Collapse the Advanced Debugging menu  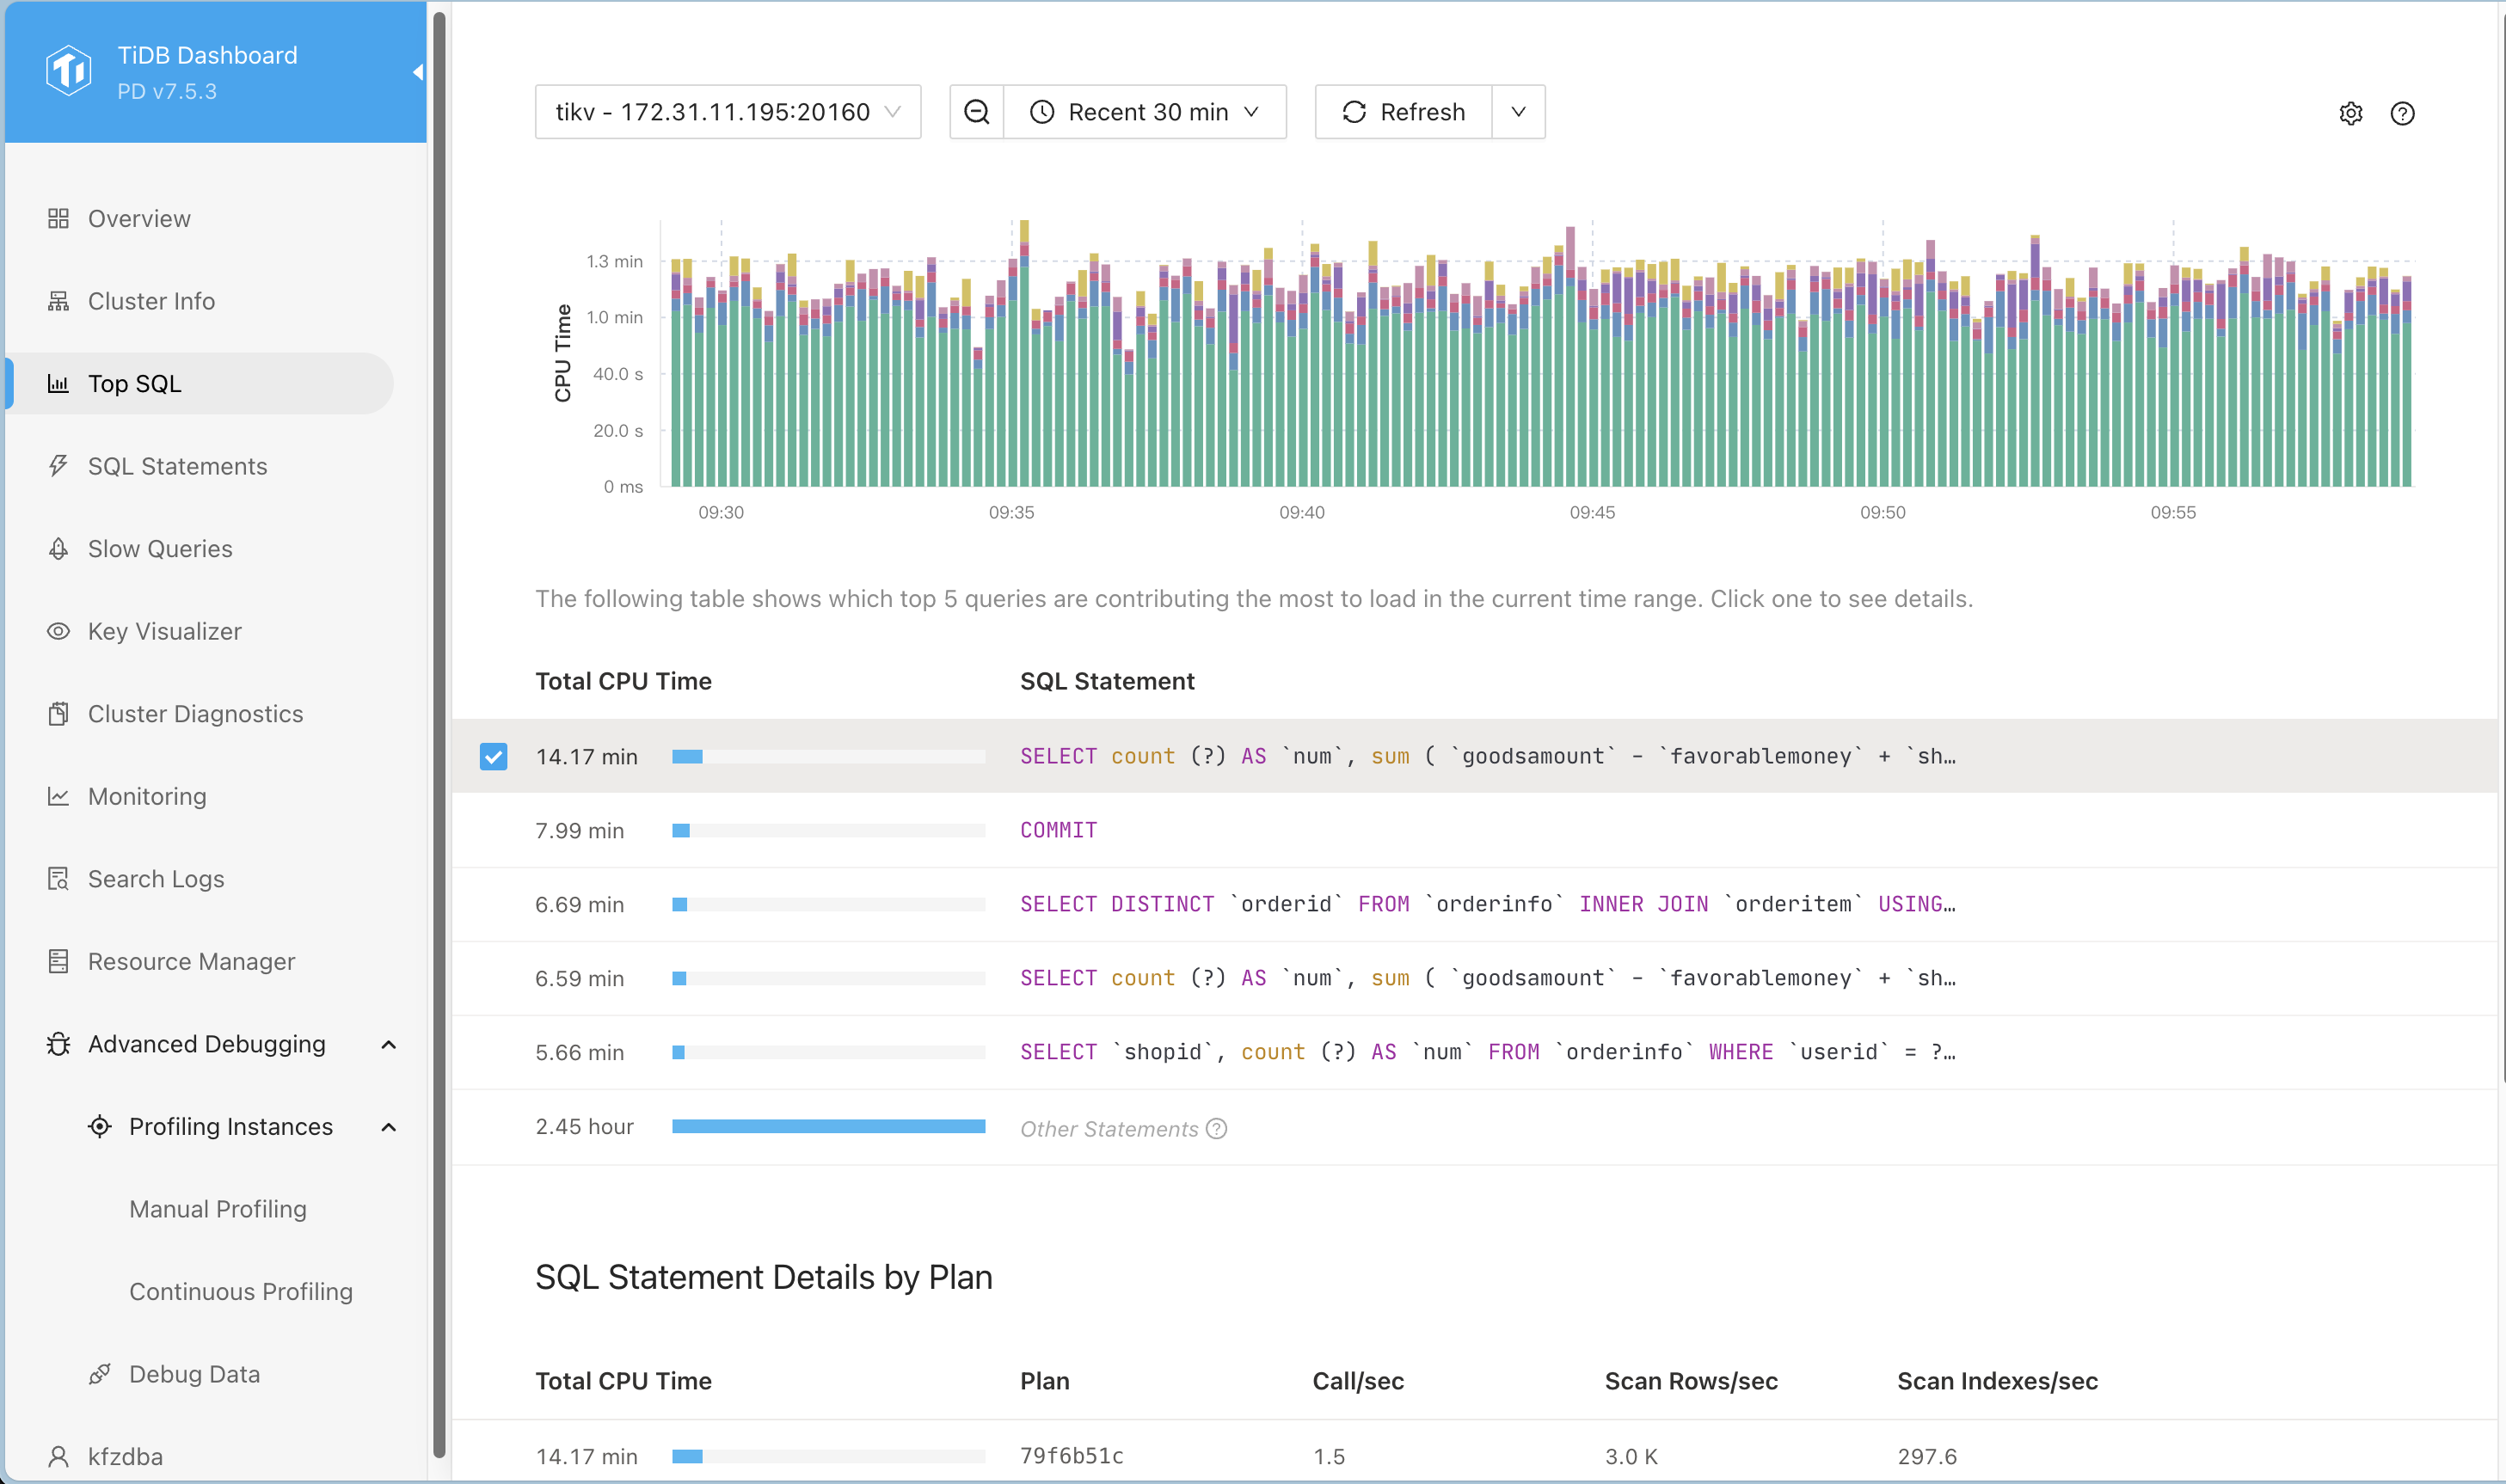tap(389, 1044)
